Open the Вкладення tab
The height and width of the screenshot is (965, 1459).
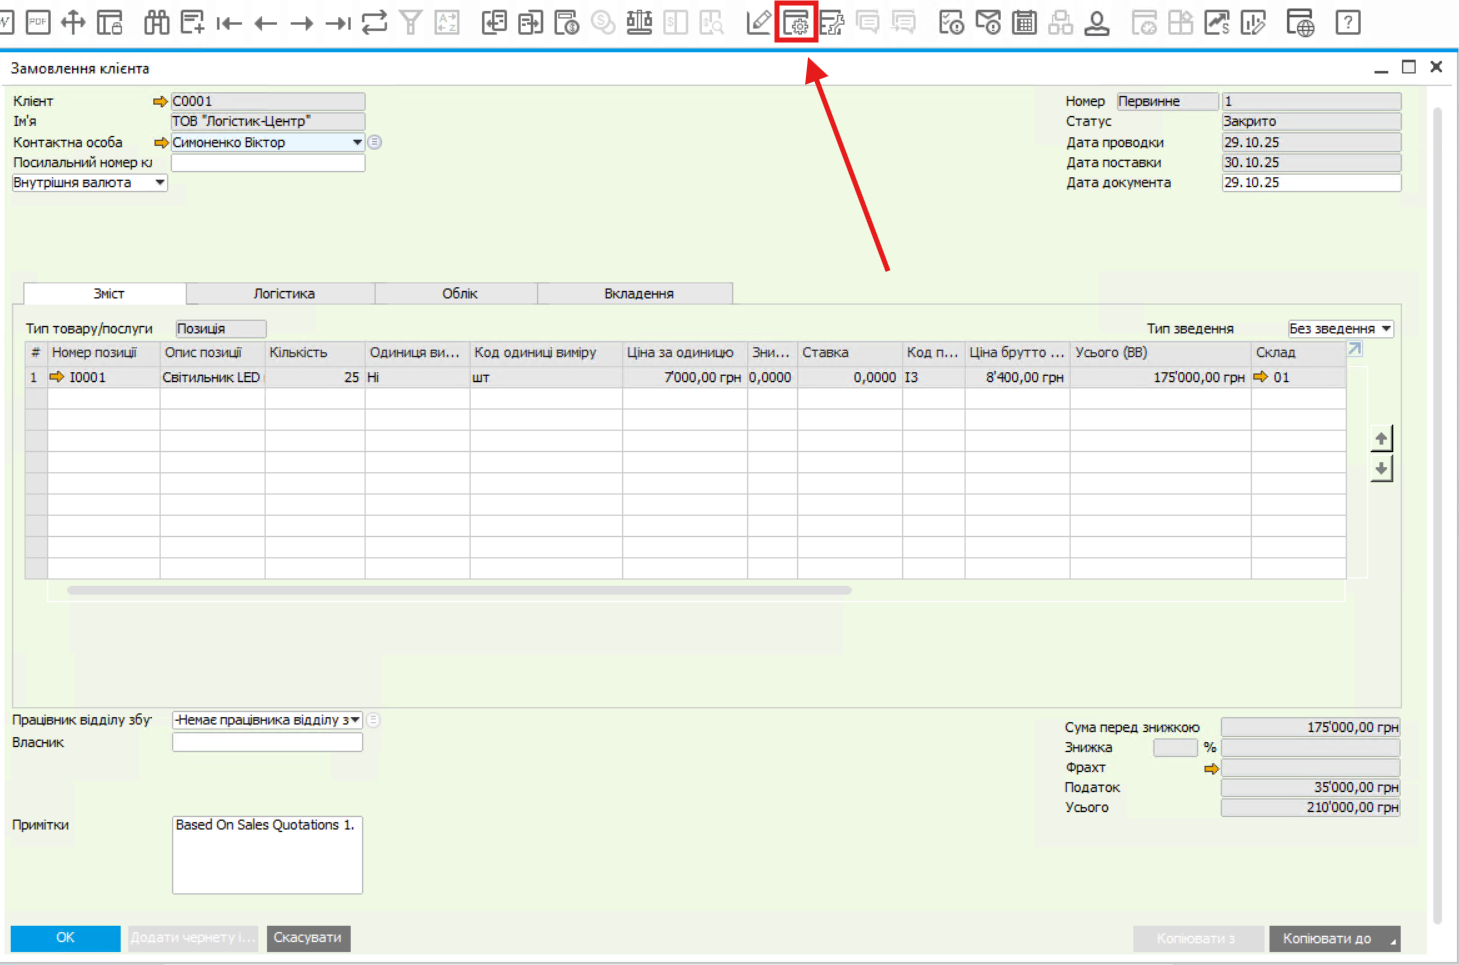638,293
